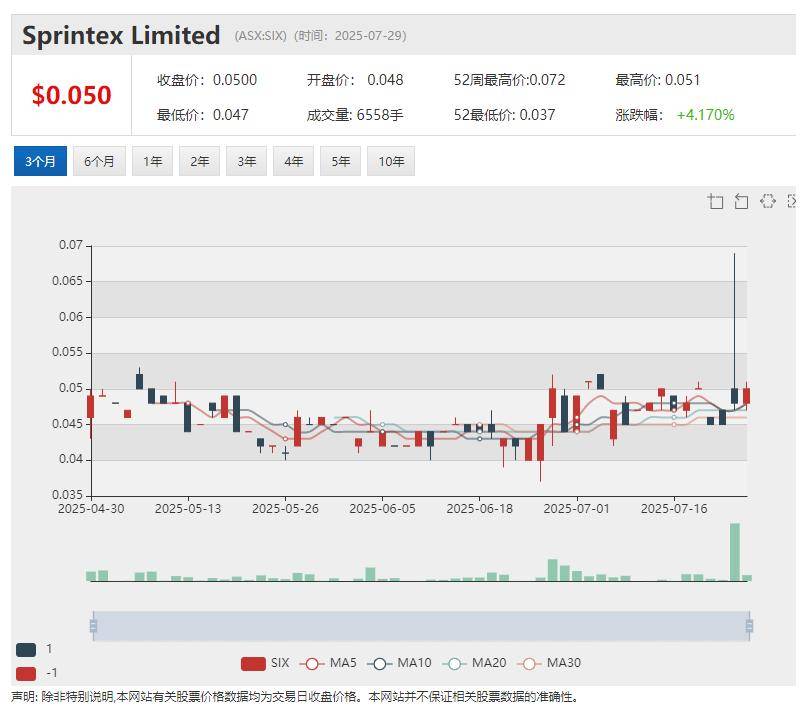
Task: Click the 0.035 y-axis label
Action: tap(68, 495)
